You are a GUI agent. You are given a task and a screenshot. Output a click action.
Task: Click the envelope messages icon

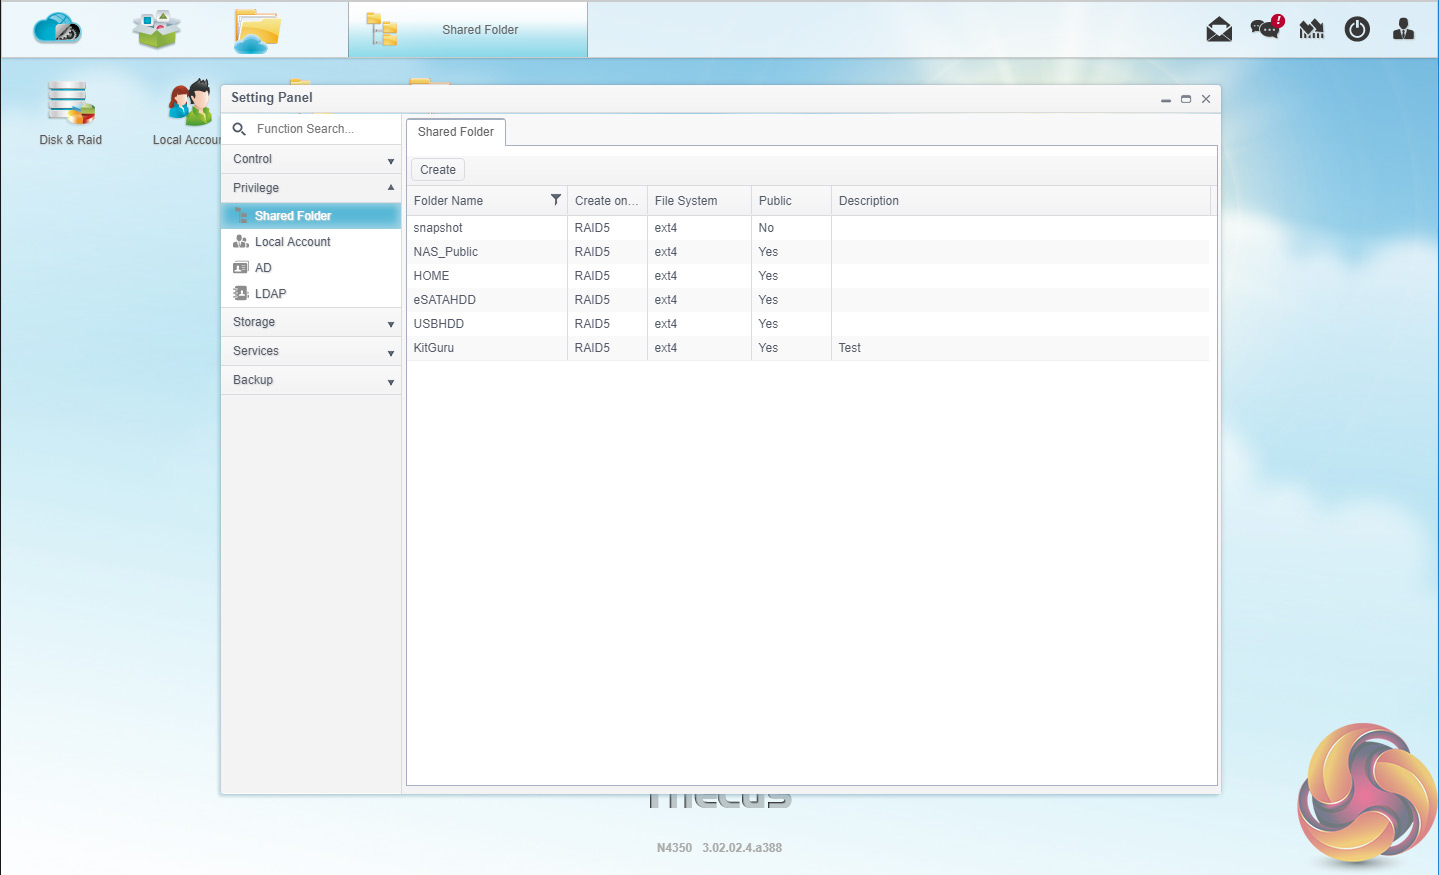coord(1219,30)
